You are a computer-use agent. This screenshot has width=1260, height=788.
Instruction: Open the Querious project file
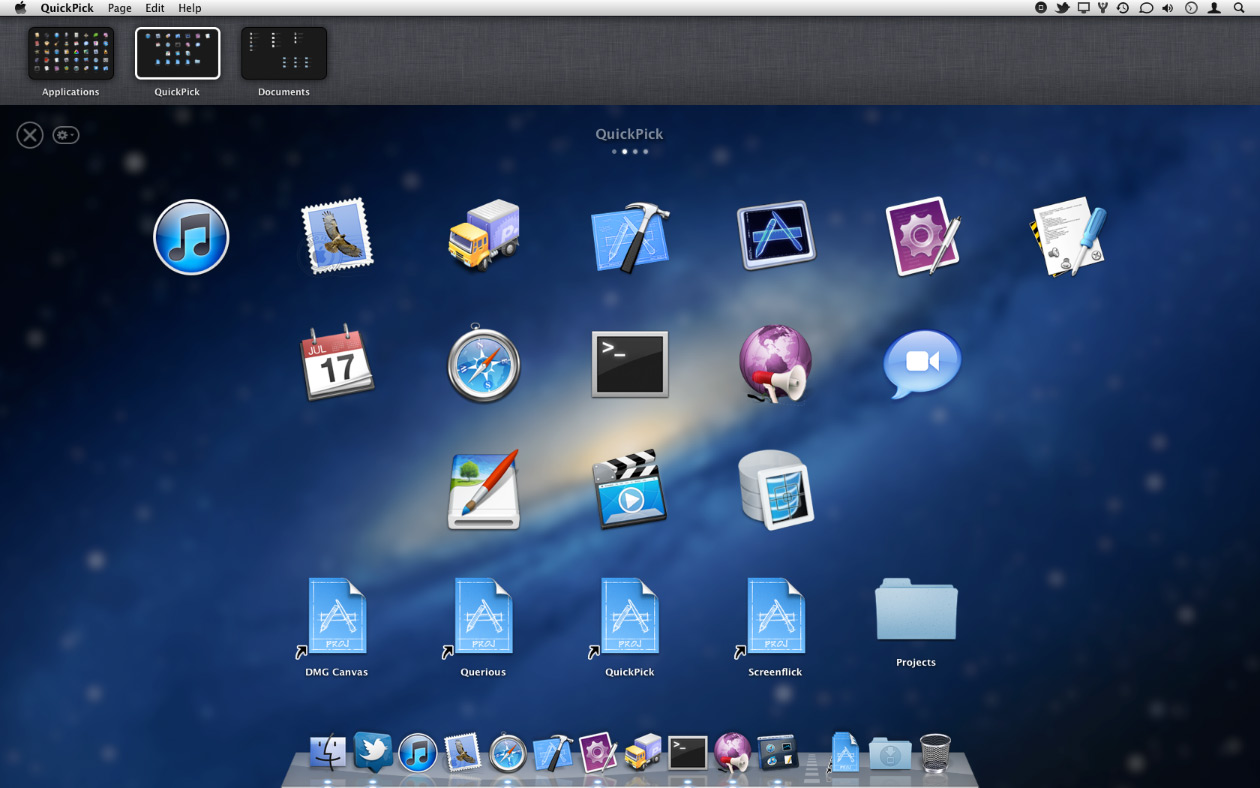point(483,625)
